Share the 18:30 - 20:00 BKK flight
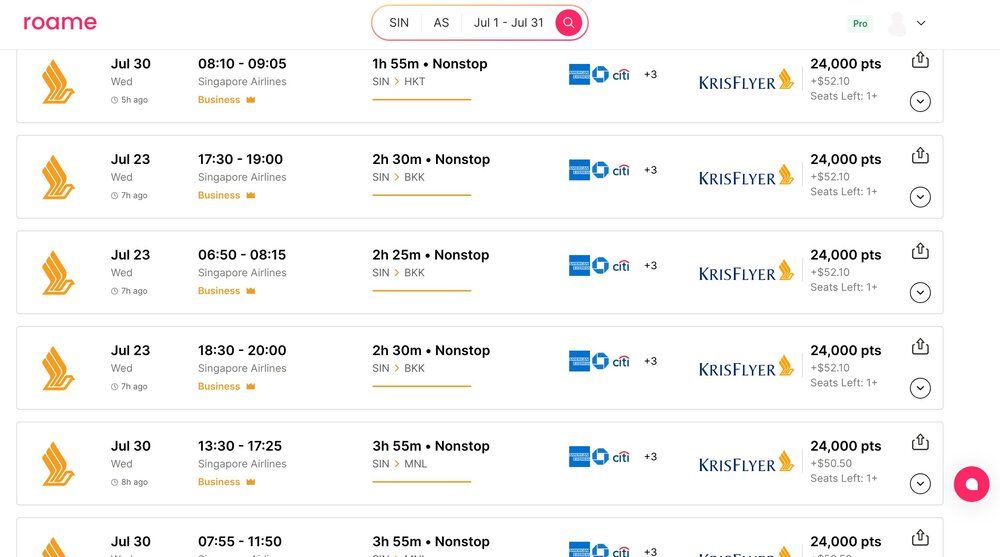Viewport: 1000px width, 557px height. click(x=921, y=347)
